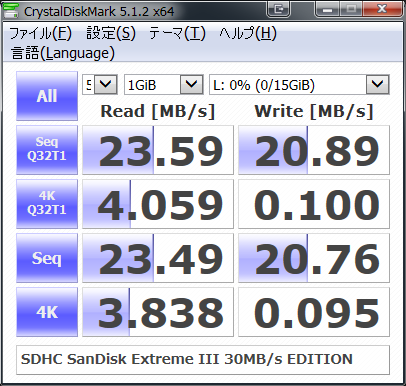
Task: Open the drive selector showing L: 0%
Action: (299, 85)
